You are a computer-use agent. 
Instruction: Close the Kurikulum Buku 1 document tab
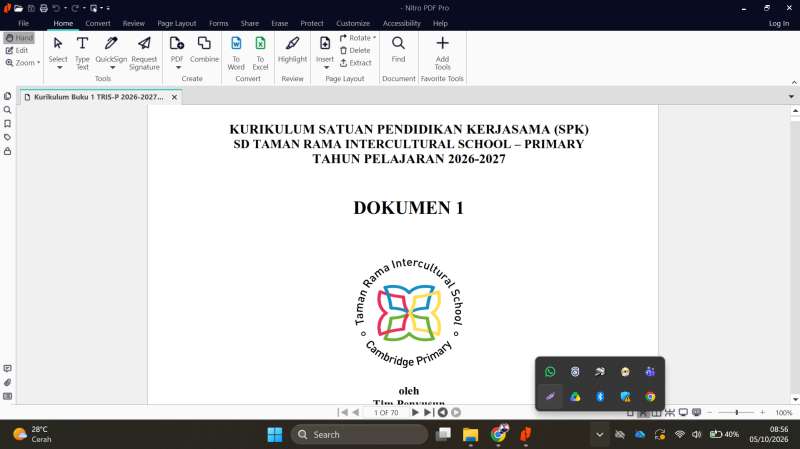coord(174,97)
